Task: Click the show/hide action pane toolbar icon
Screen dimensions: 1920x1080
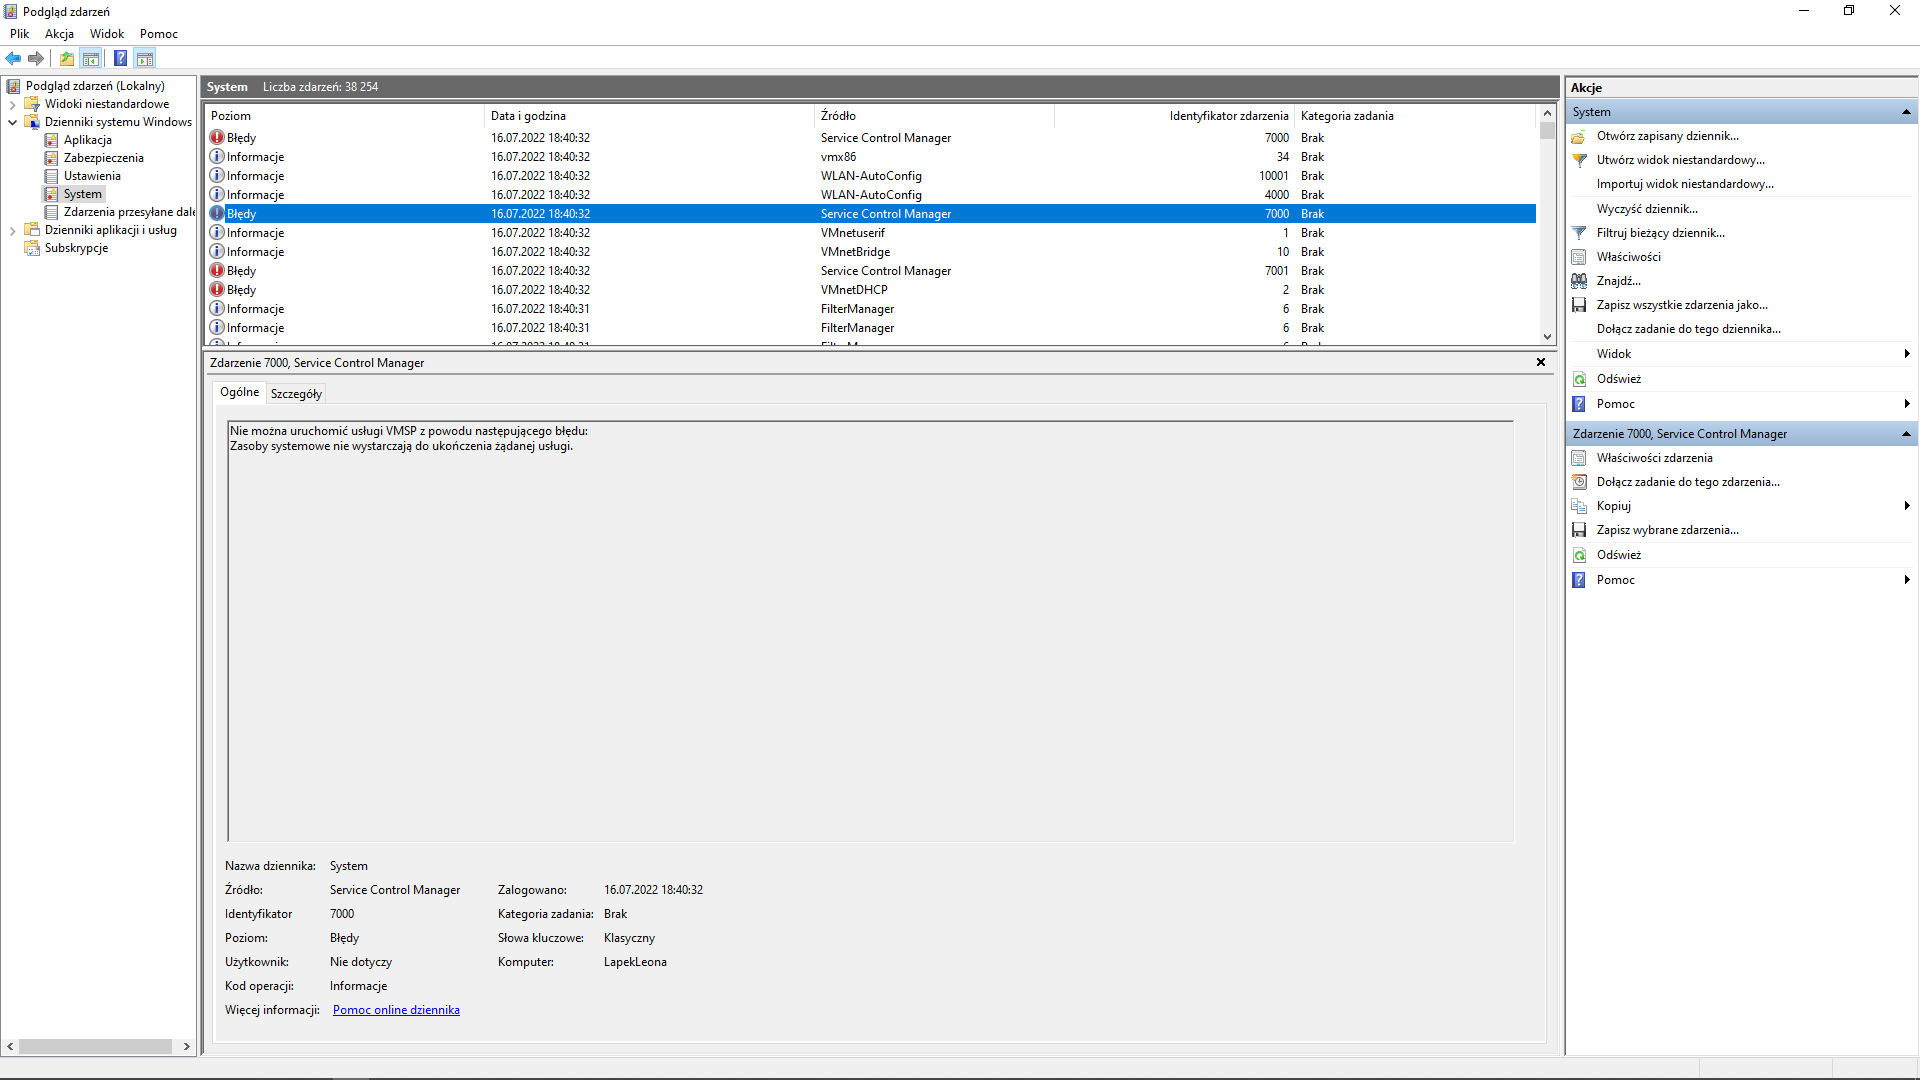Action: pyautogui.click(x=145, y=58)
